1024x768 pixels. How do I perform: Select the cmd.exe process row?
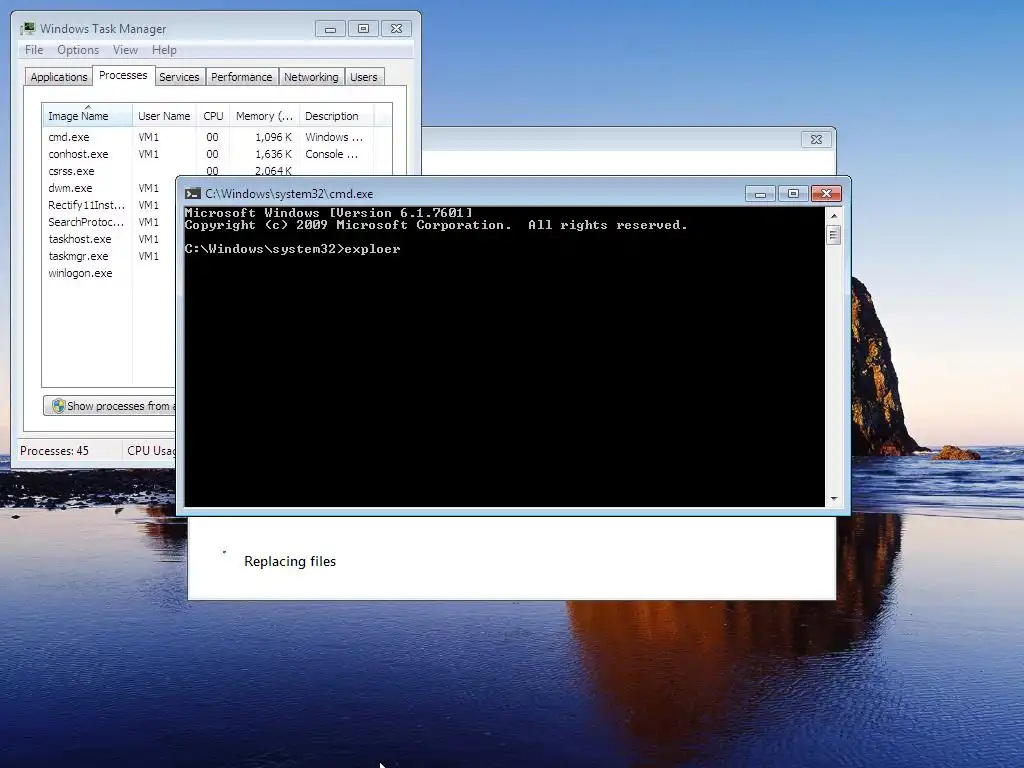[217, 137]
